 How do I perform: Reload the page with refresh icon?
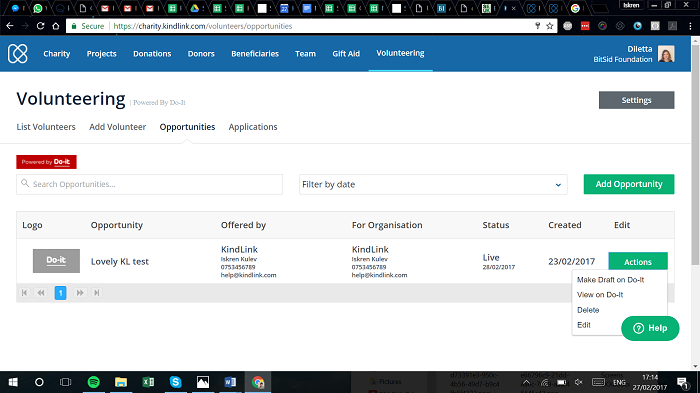pyautogui.click(x=40, y=26)
